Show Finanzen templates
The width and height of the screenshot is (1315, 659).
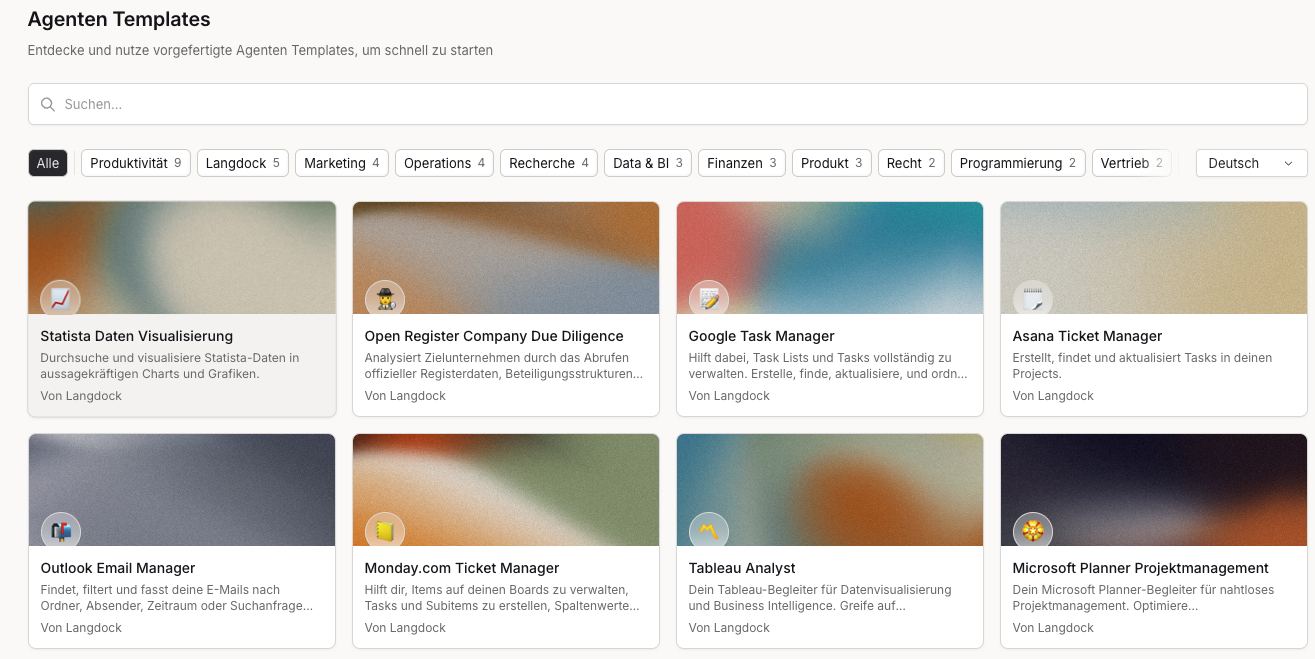(x=742, y=163)
